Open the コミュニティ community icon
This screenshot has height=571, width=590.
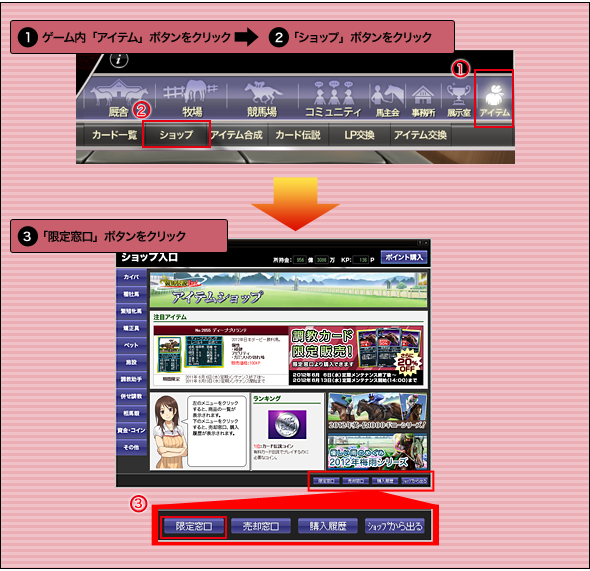click(x=333, y=99)
